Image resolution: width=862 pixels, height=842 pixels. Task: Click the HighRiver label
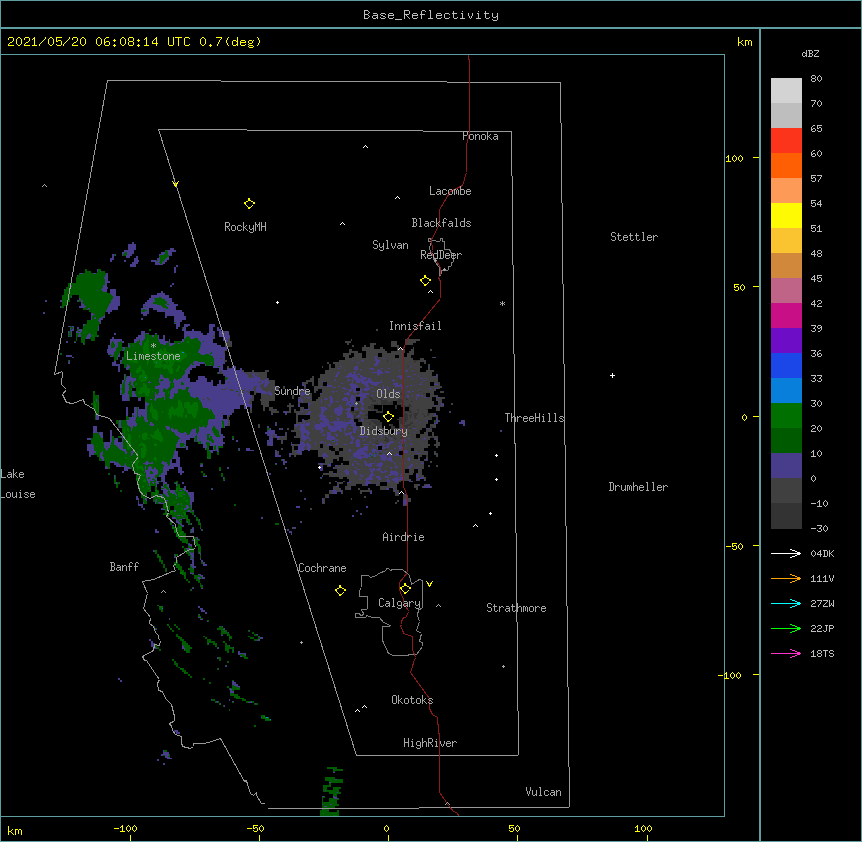430,743
